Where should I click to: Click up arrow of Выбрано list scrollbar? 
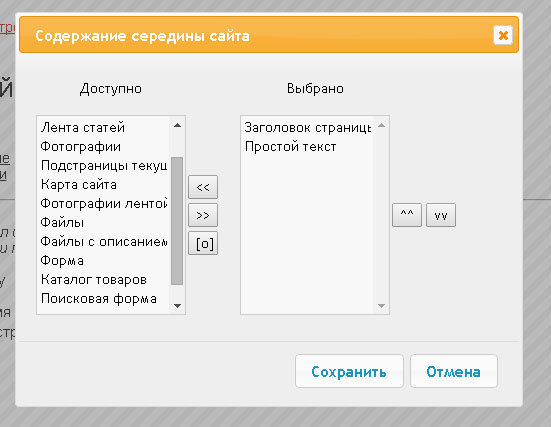click(381, 125)
